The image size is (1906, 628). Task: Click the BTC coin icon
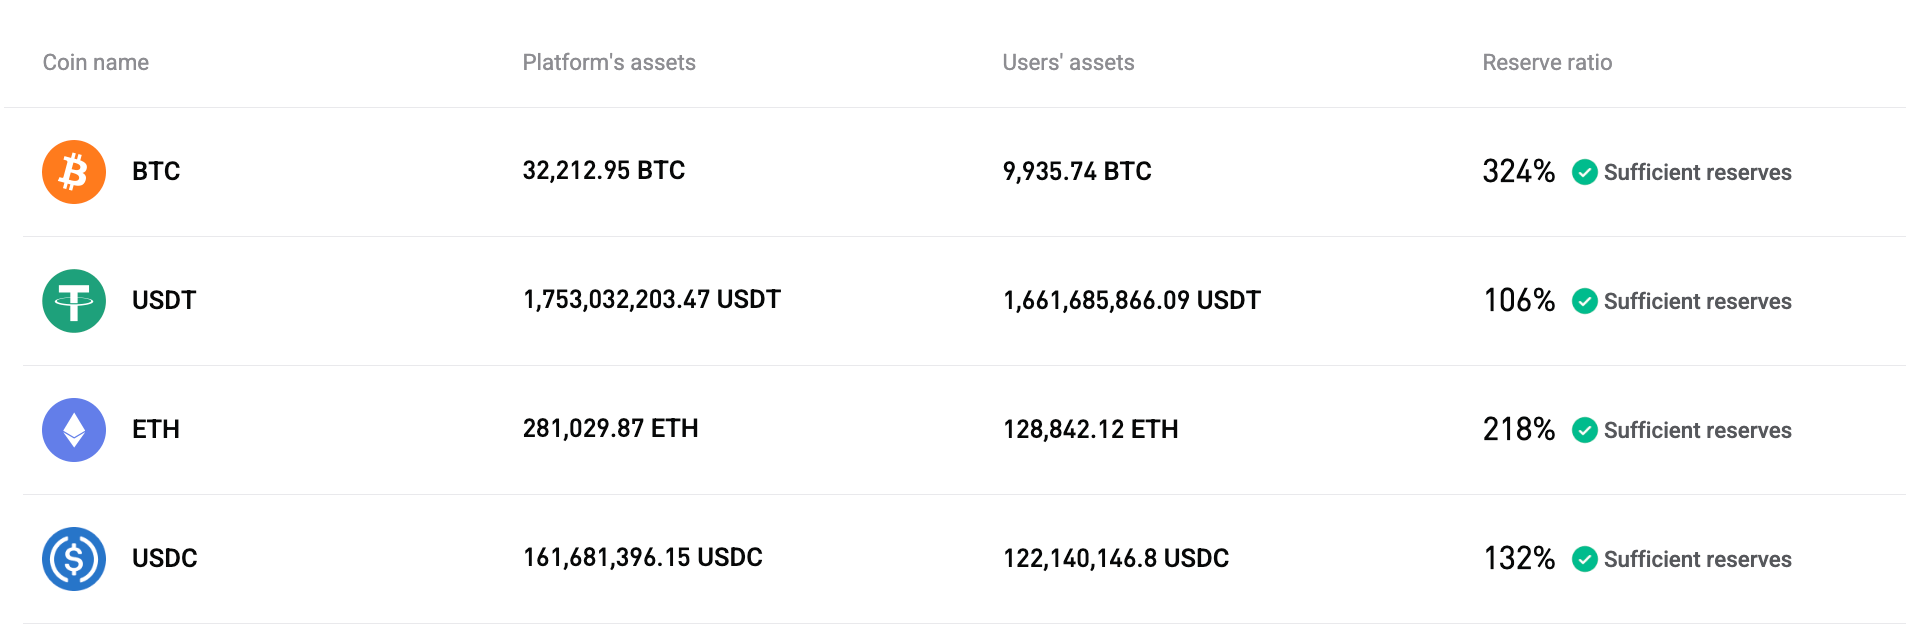pos(73,171)
